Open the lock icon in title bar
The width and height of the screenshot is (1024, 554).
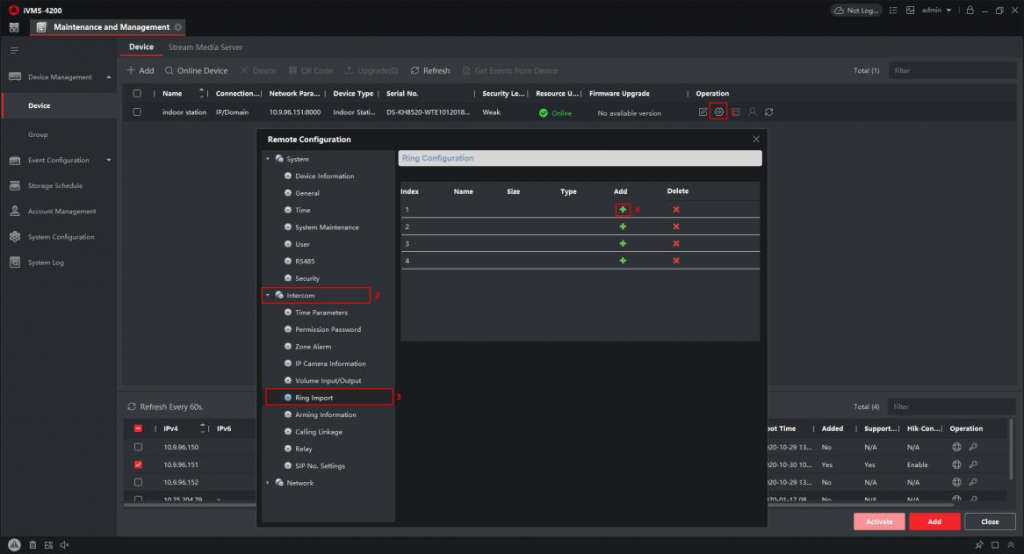click(969, 10)
